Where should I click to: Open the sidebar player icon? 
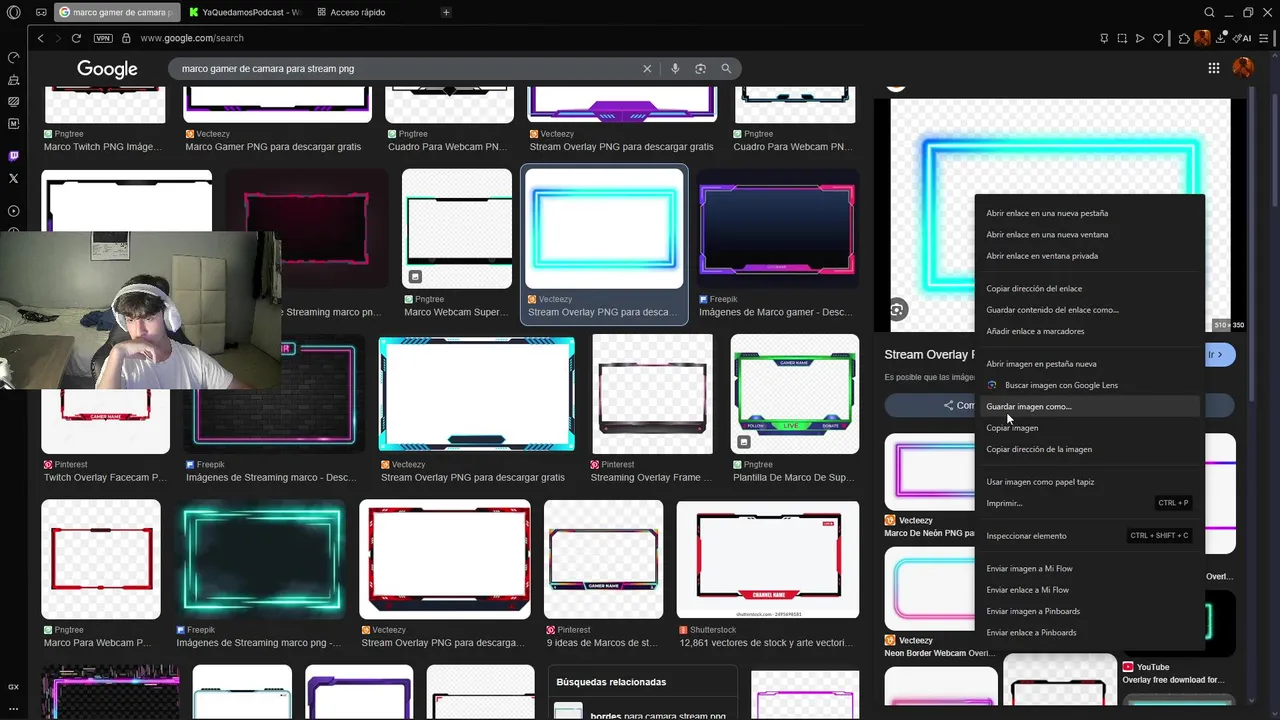pyautogui.click(x=13, y=211)
